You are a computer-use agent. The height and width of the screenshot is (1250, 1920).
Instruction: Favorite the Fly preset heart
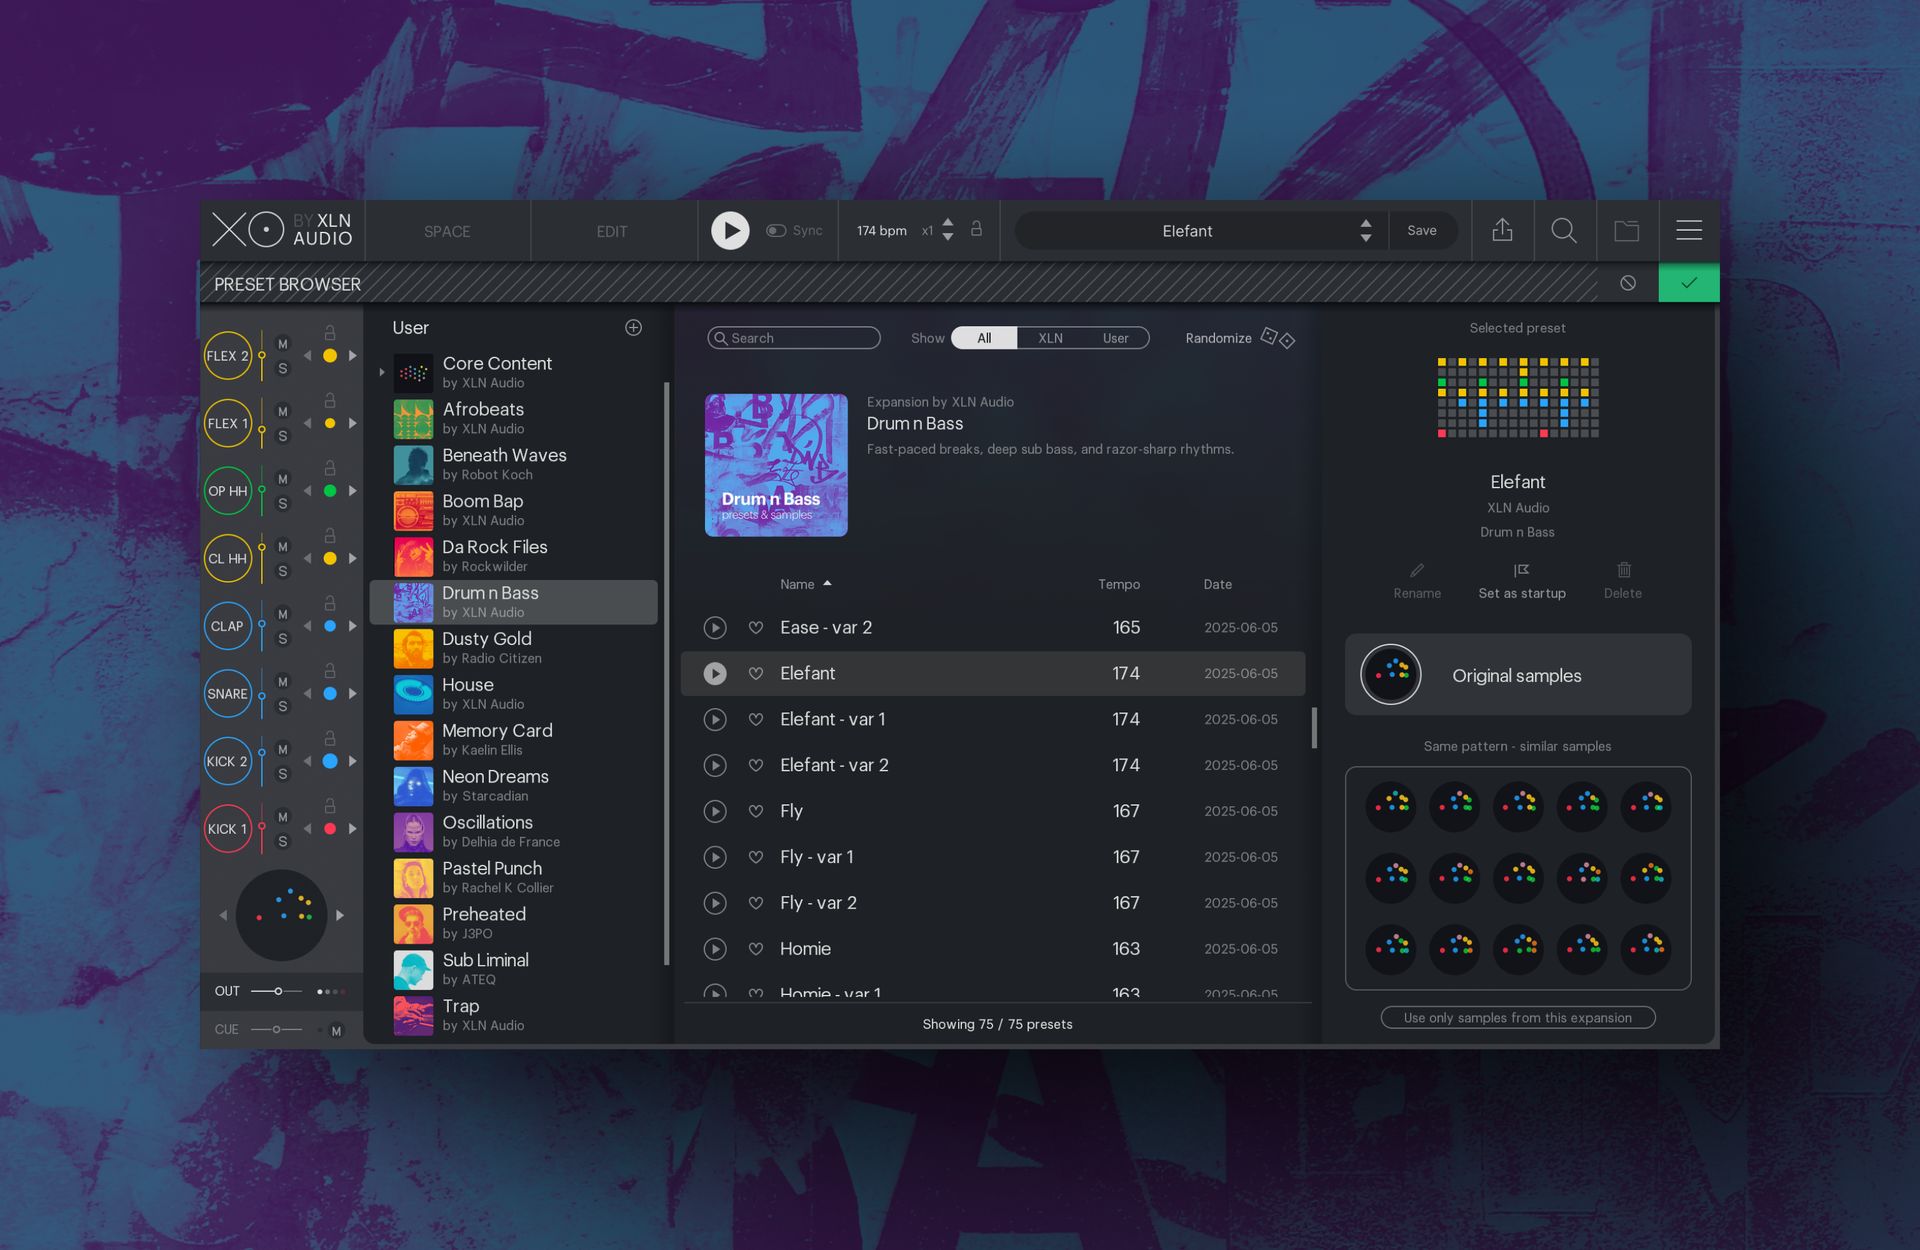pos(756,811)
